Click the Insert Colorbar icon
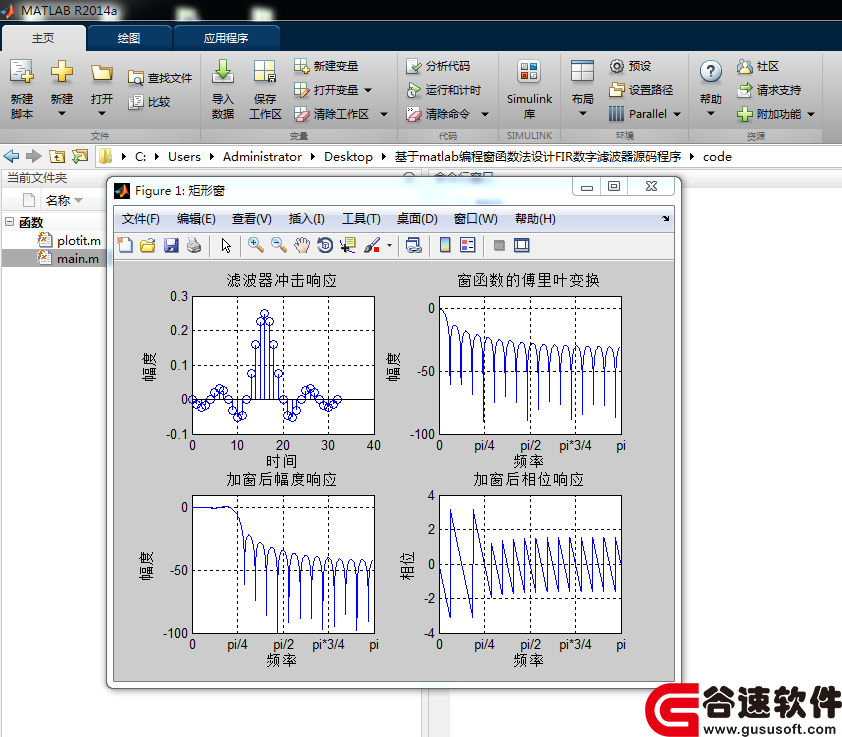 pos(445,245)
